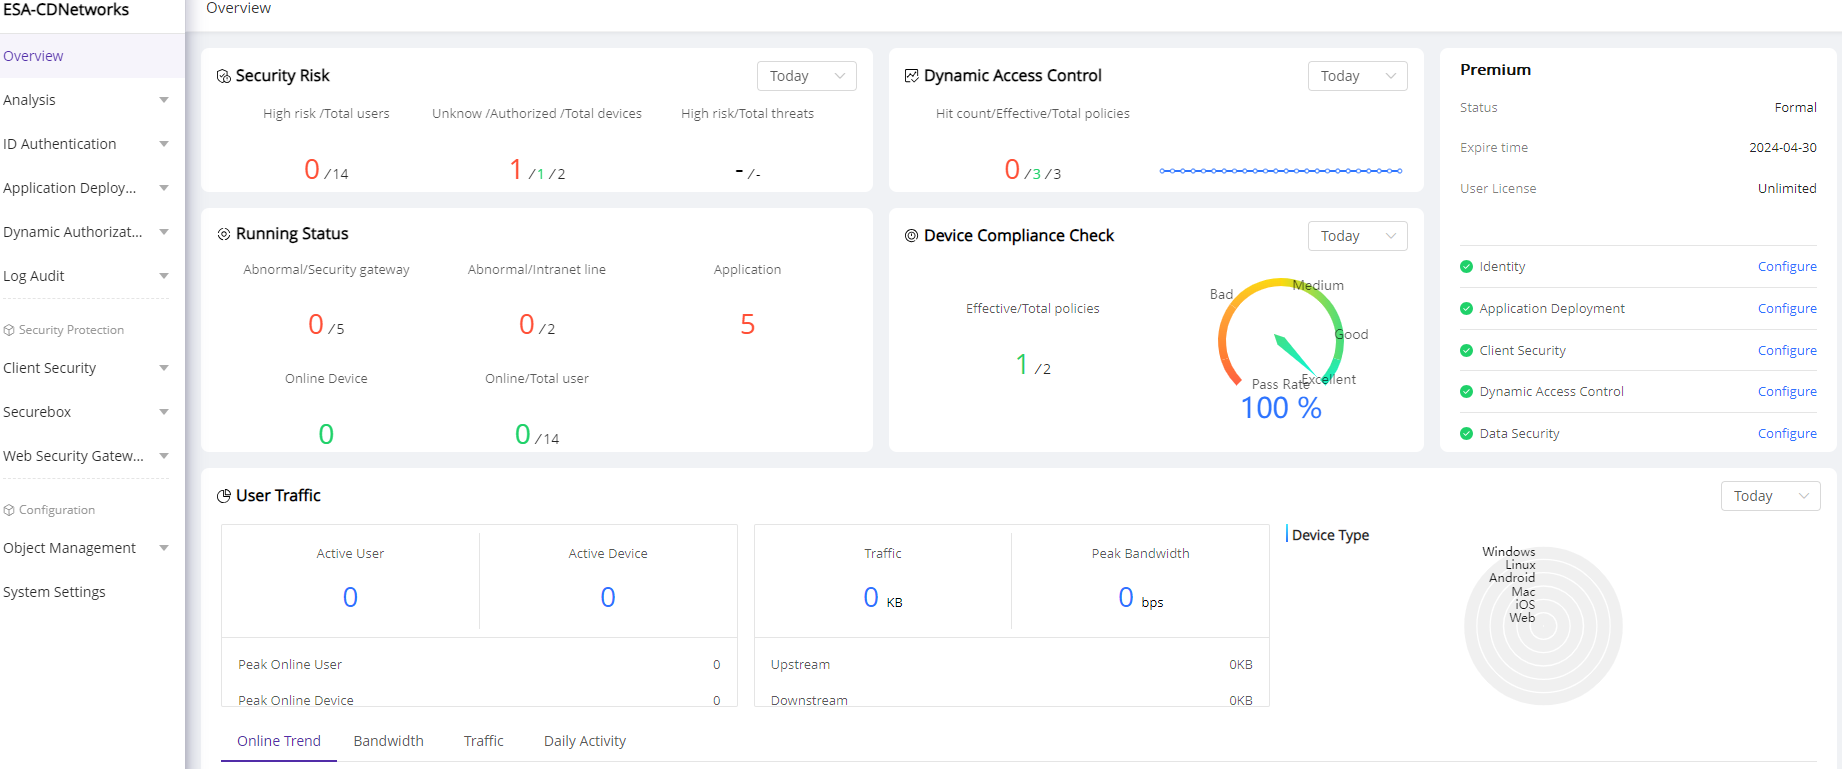Viewport: 1842px width, 769px height.
Task: Click the Traffic value in KB
Action: pyautogui.click(x=883, y=598)
